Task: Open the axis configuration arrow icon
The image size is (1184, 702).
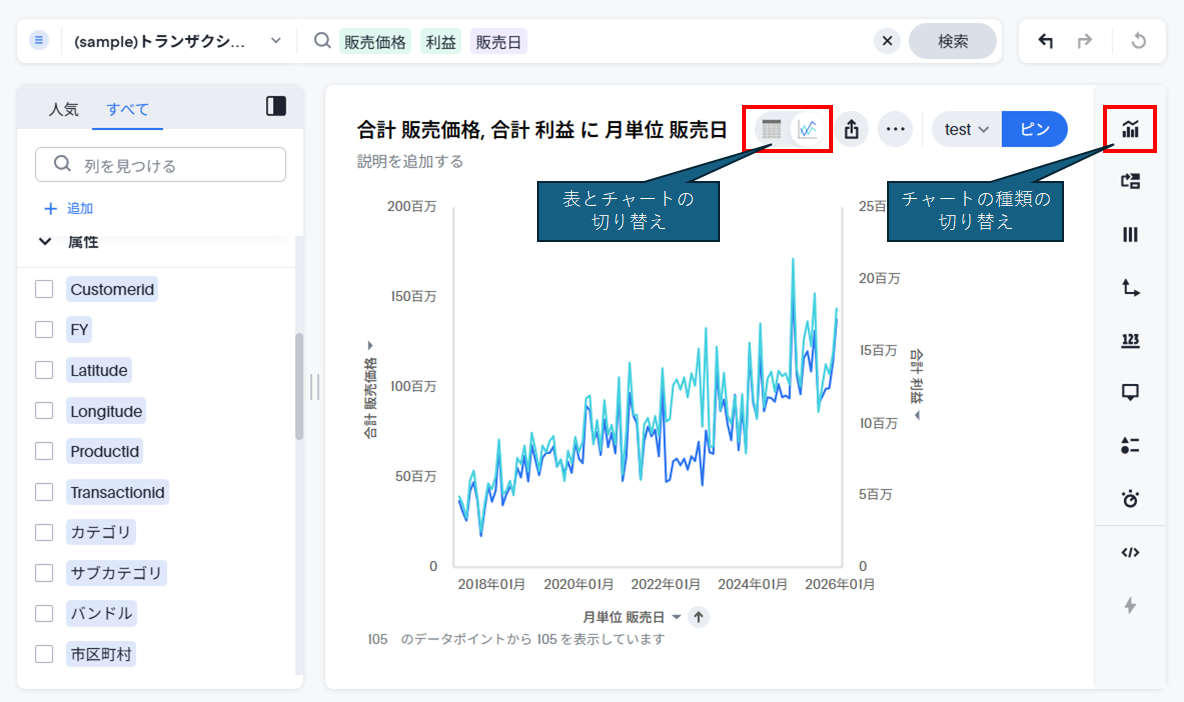Action: tap(1130, 287)
